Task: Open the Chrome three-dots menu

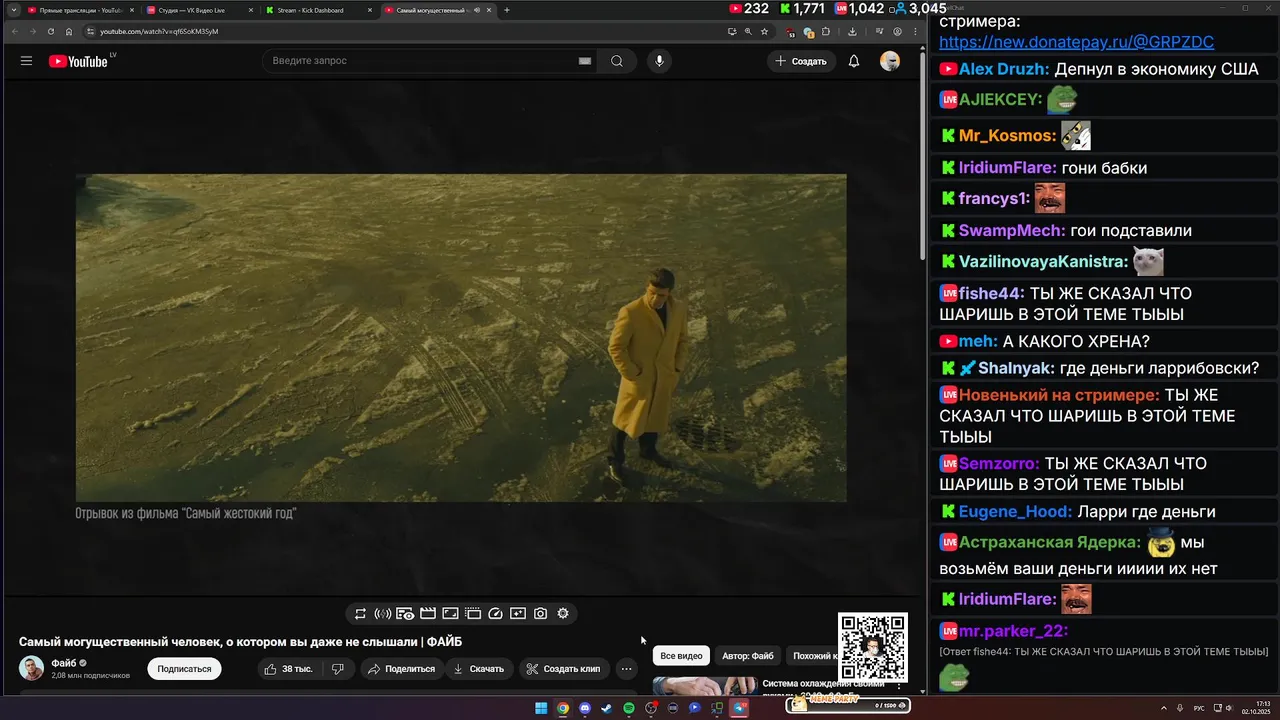Action: [x=917, y=31]
